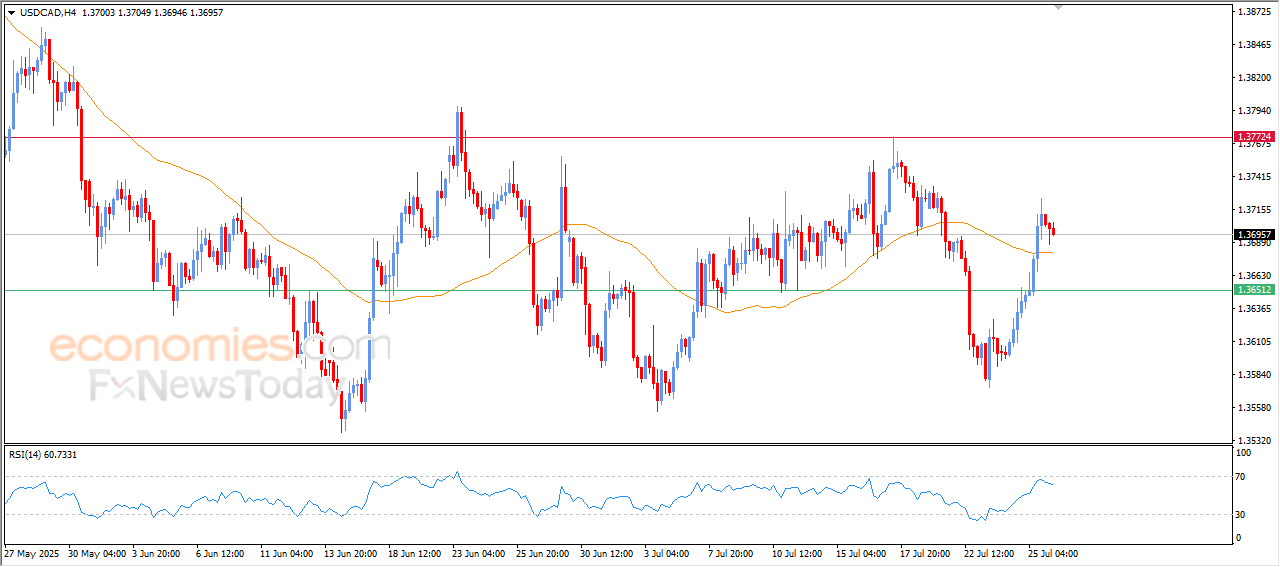The height and width of the screenshot is (567, 1280).
Task: Select the green 1.36512 price level tag
Action: click(1254, 290)
